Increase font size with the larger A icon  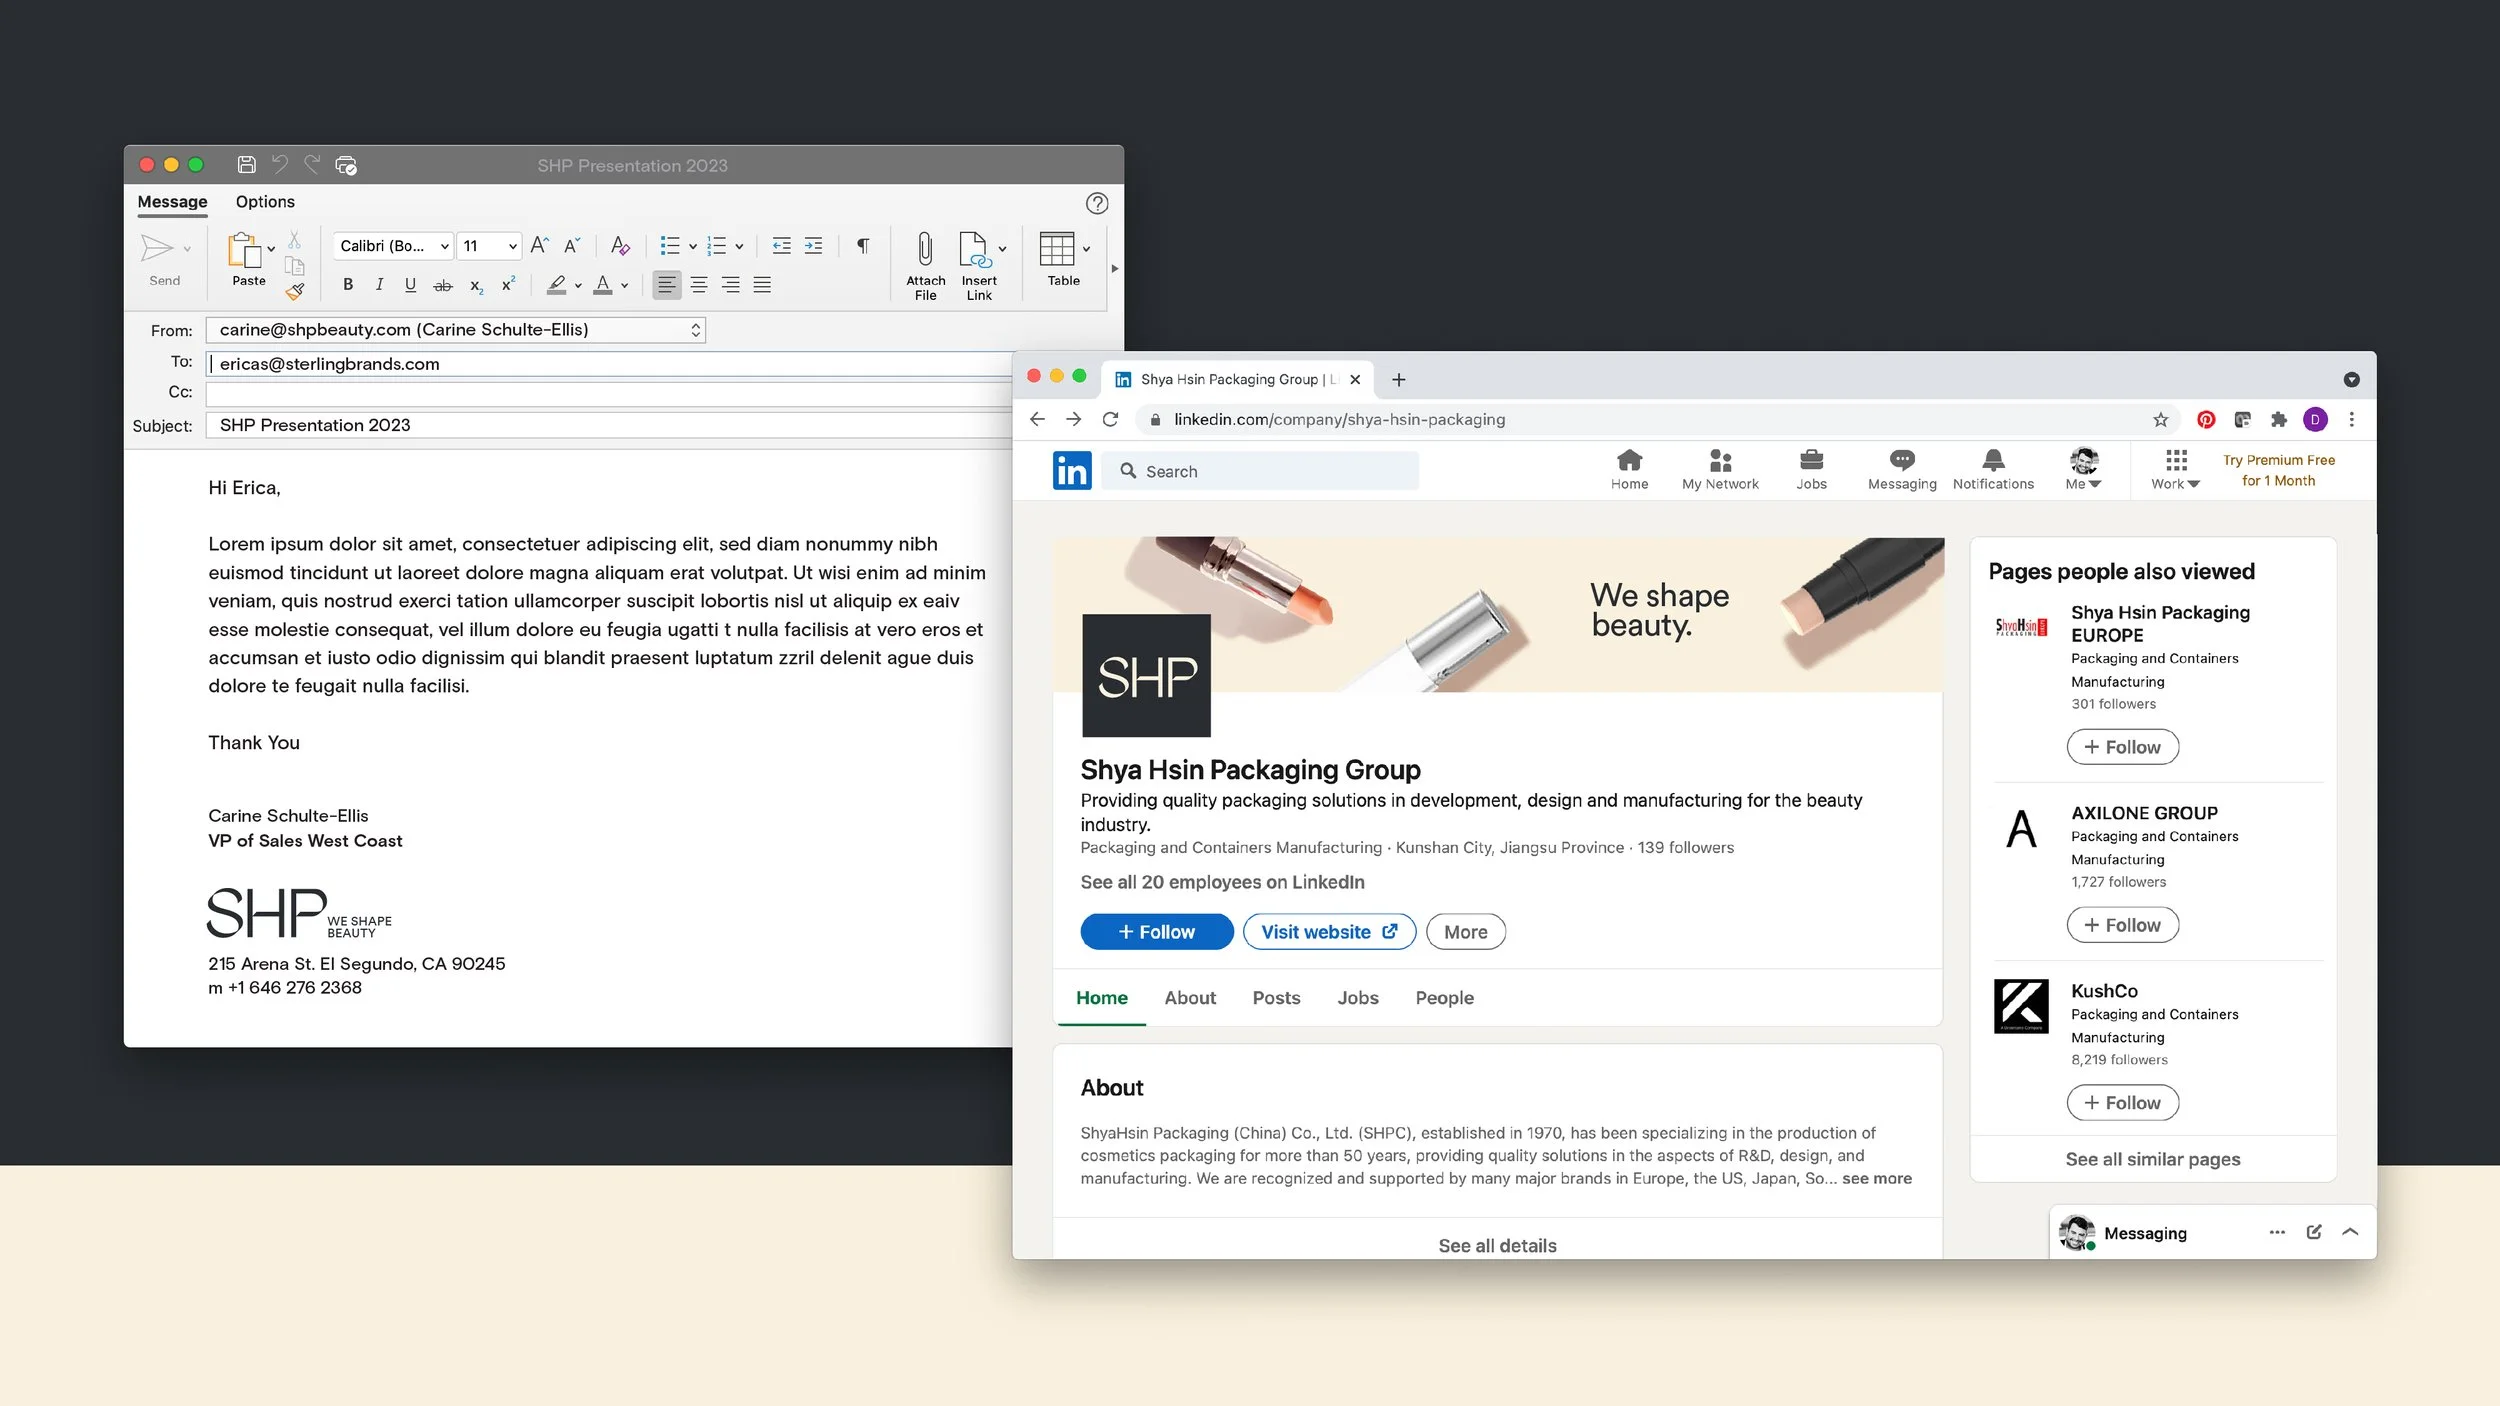coord(539,245)
